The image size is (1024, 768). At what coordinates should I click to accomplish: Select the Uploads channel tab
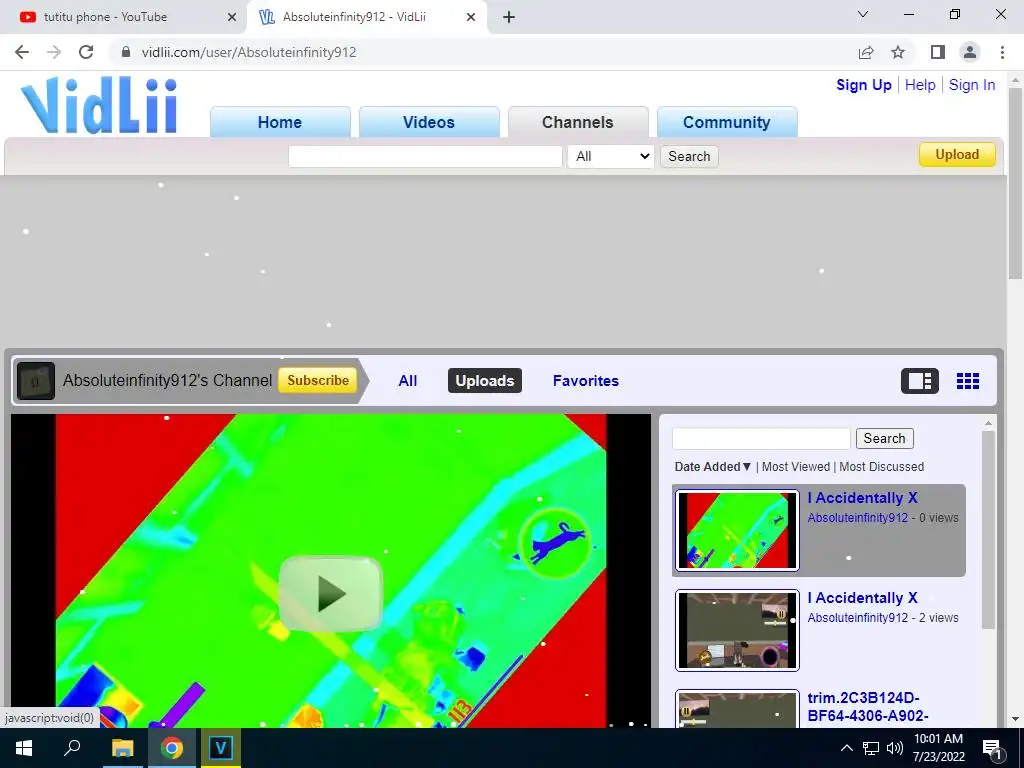click(x=485, y=381)
